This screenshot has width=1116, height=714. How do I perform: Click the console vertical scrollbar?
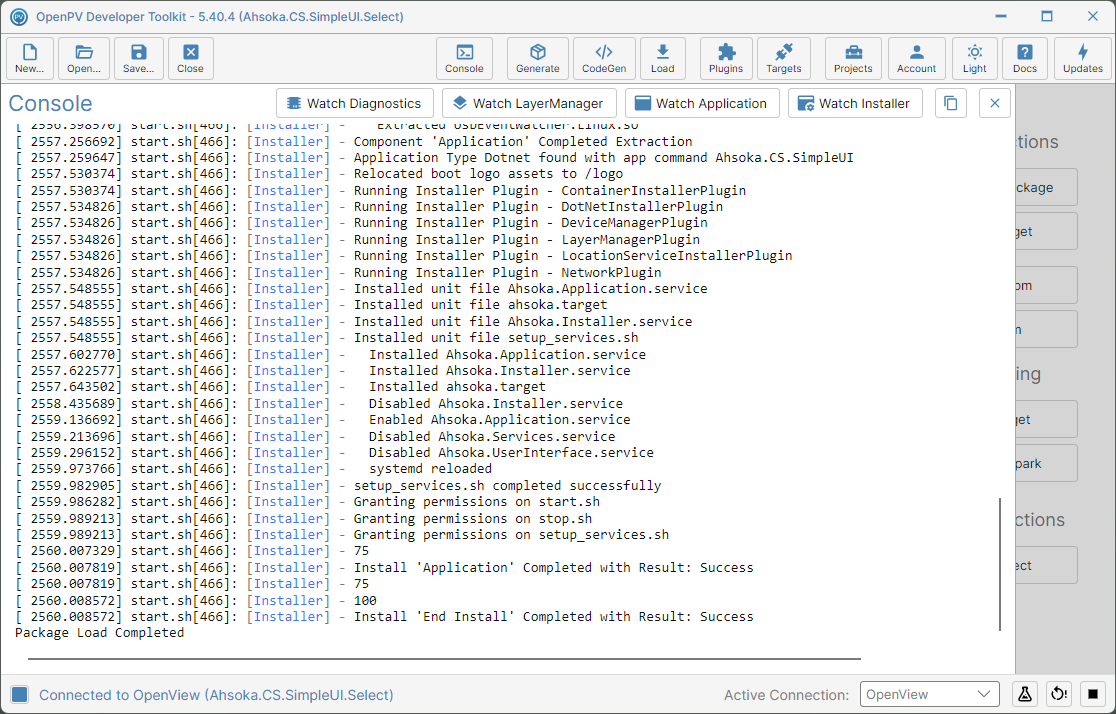pyautogui.click(x=1000, y=564)
